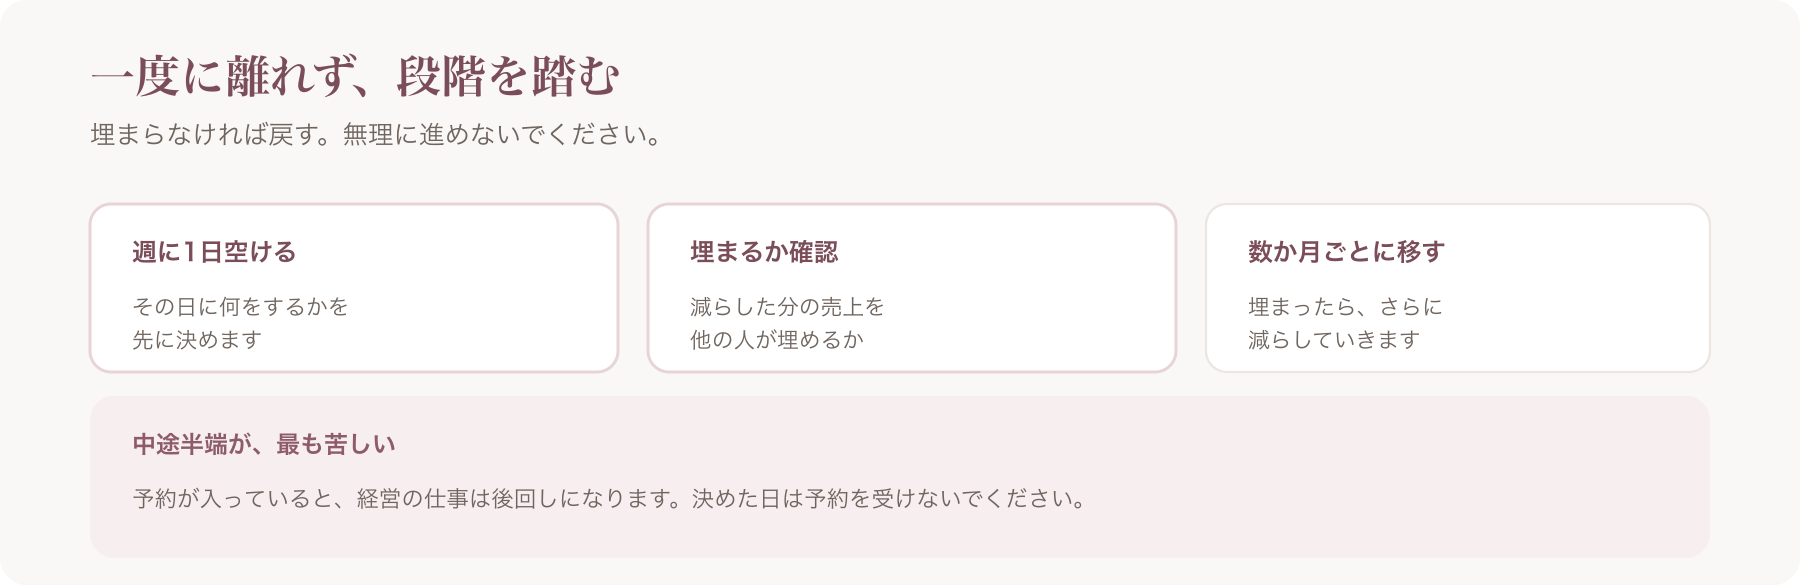Click the text 減らした分の売上を
Viewport: 1800px width, 585px height.
787,307
